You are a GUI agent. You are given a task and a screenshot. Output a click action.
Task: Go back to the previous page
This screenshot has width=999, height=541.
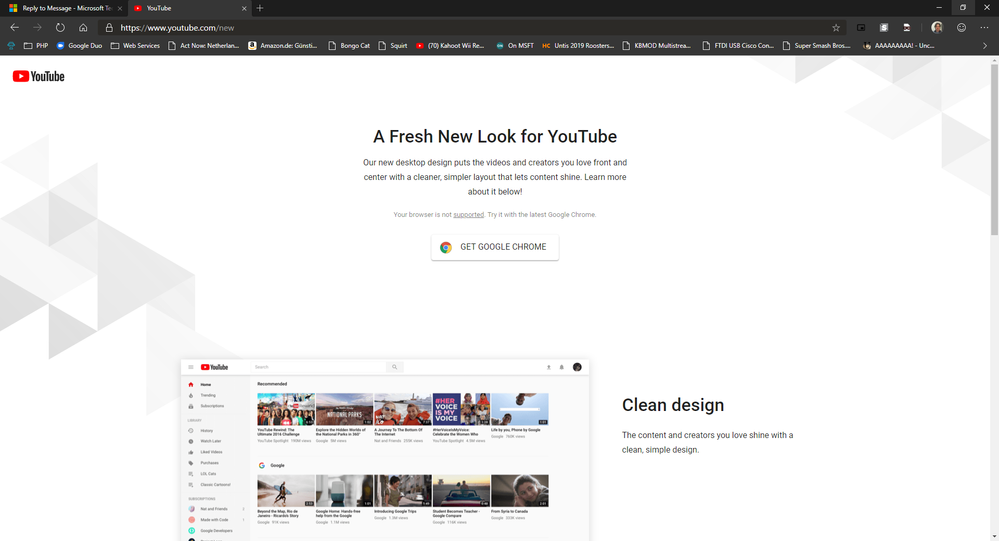pyautogui.click(x=14, y=27)
